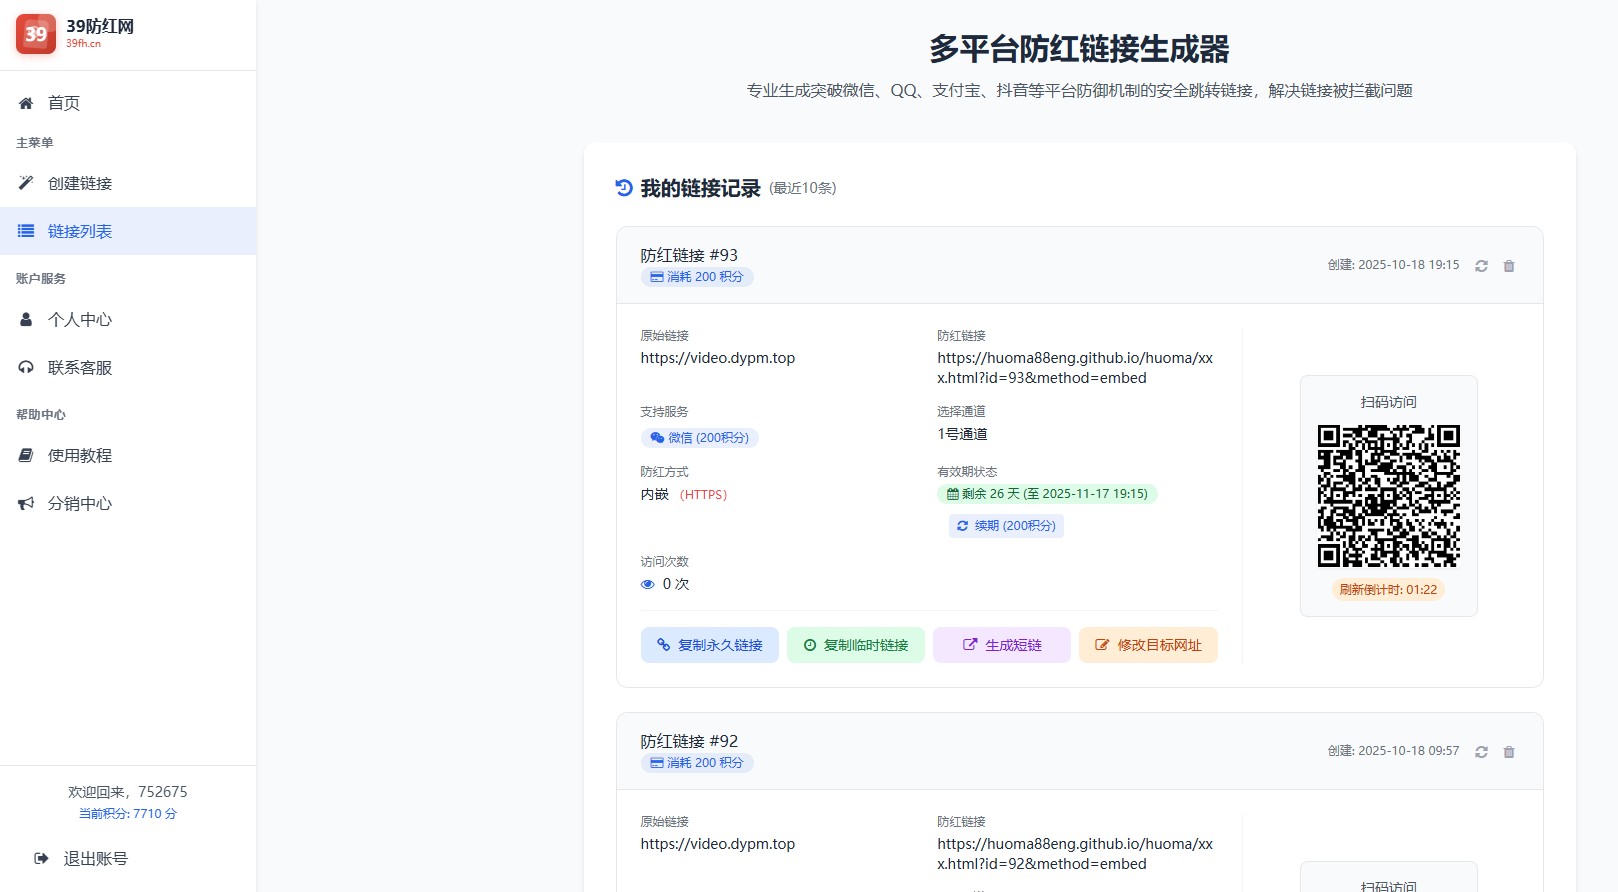Click 当前积分: 7710 分 text
Image resolution: width=1618 pixels, height=892 pixels.
pyautogui.click(x=128, y=814)
